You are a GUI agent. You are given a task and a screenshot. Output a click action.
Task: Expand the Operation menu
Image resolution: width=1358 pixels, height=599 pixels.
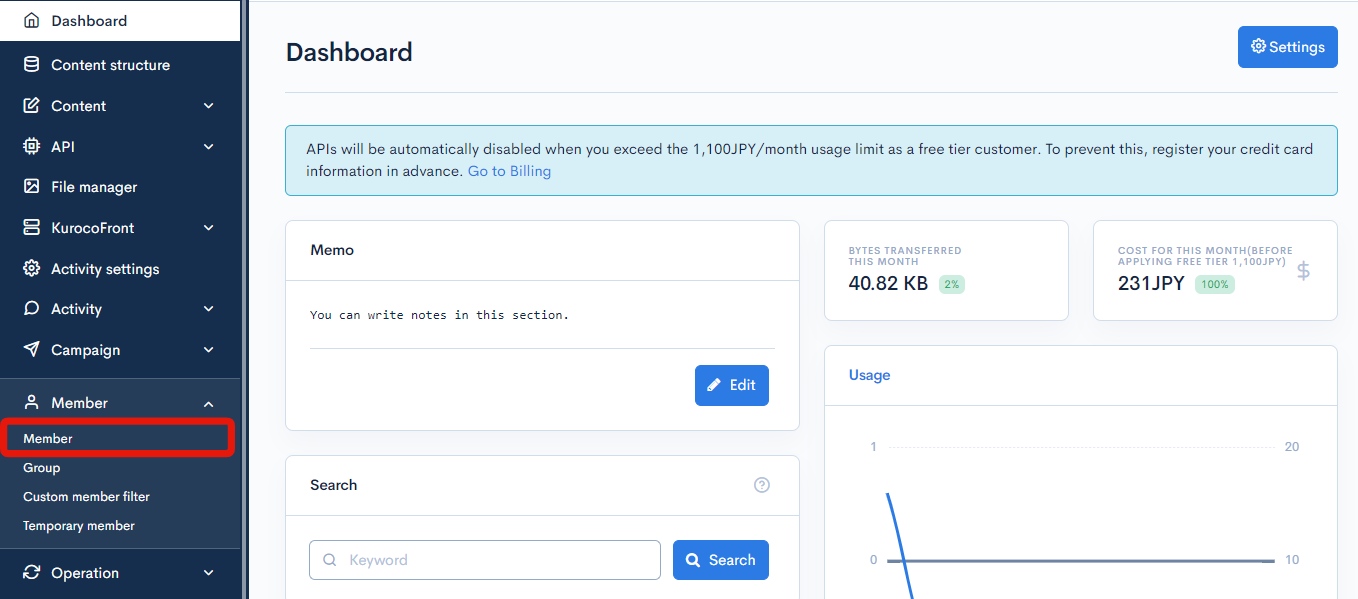208,572
